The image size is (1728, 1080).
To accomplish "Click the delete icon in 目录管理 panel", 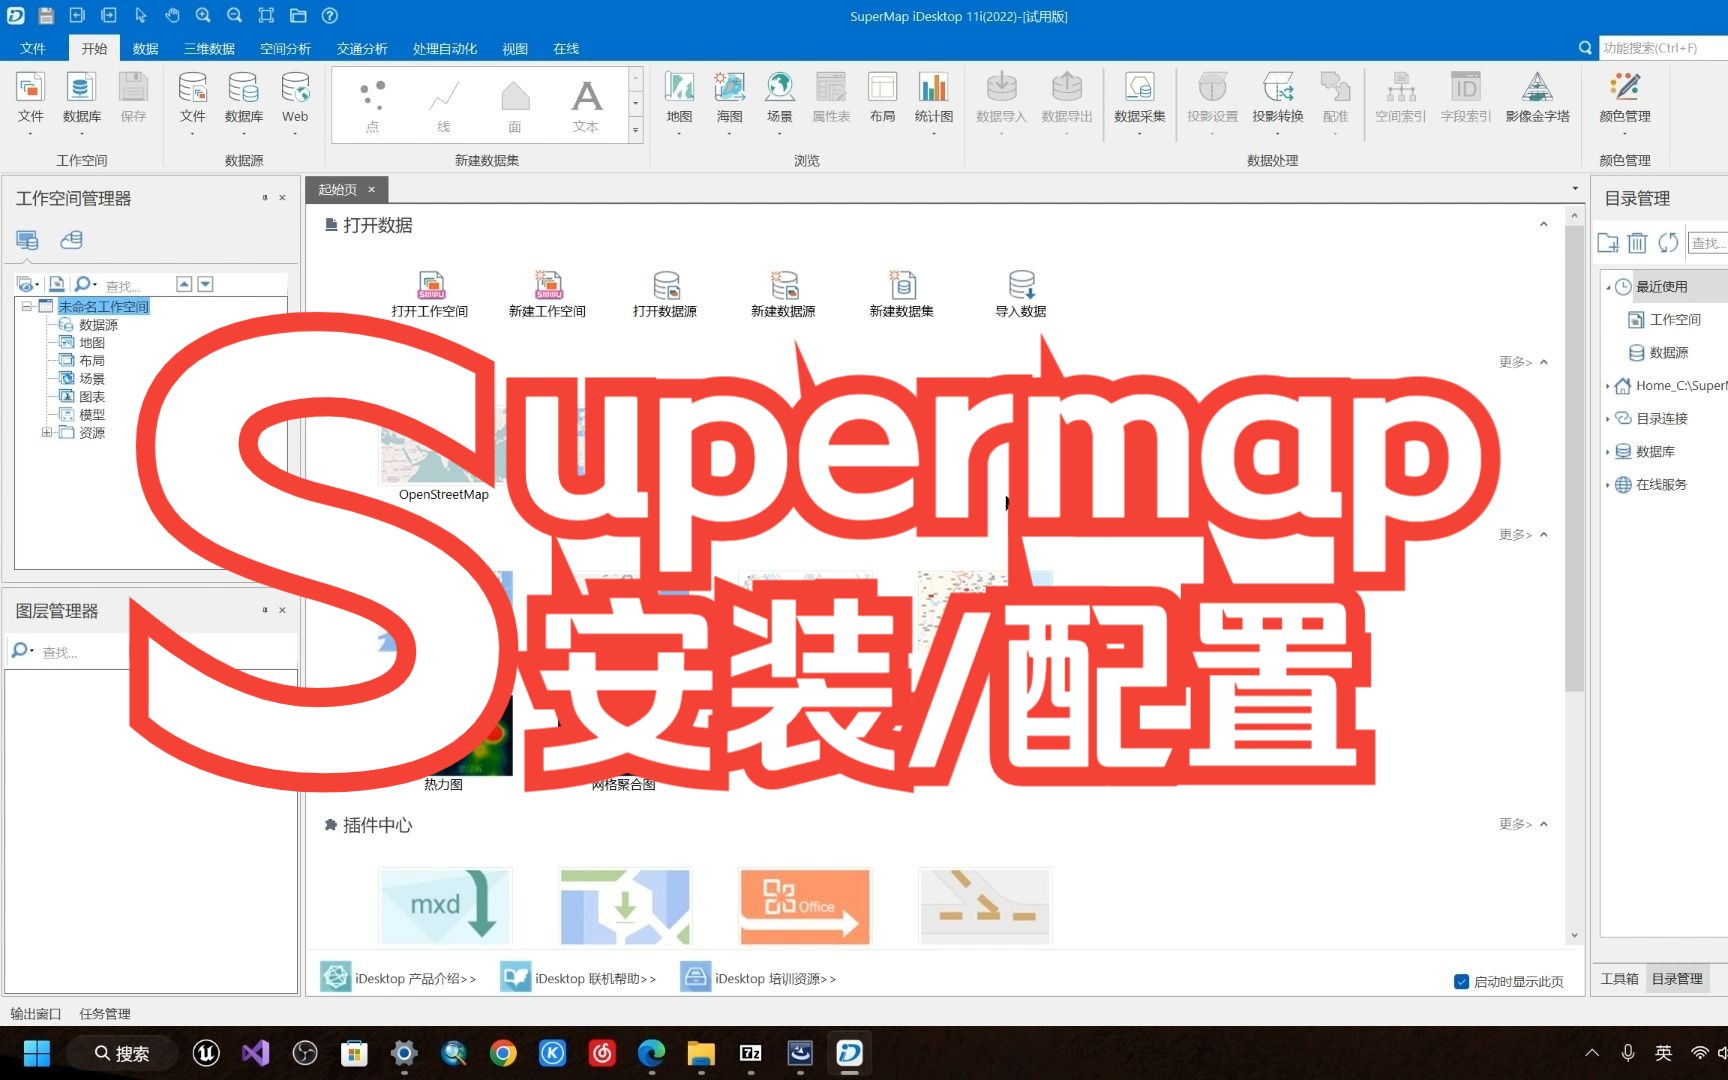I will pos(1637,242).
